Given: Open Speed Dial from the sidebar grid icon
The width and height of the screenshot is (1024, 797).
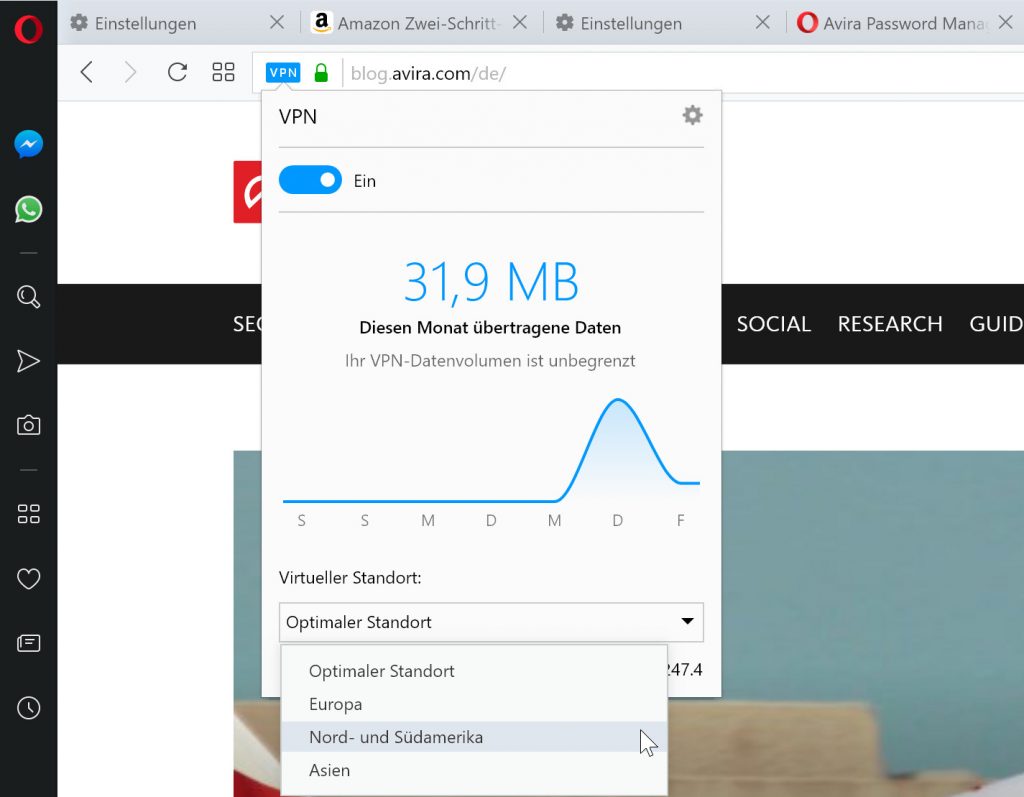Looking at the screenshot, I should pos(29,514).
